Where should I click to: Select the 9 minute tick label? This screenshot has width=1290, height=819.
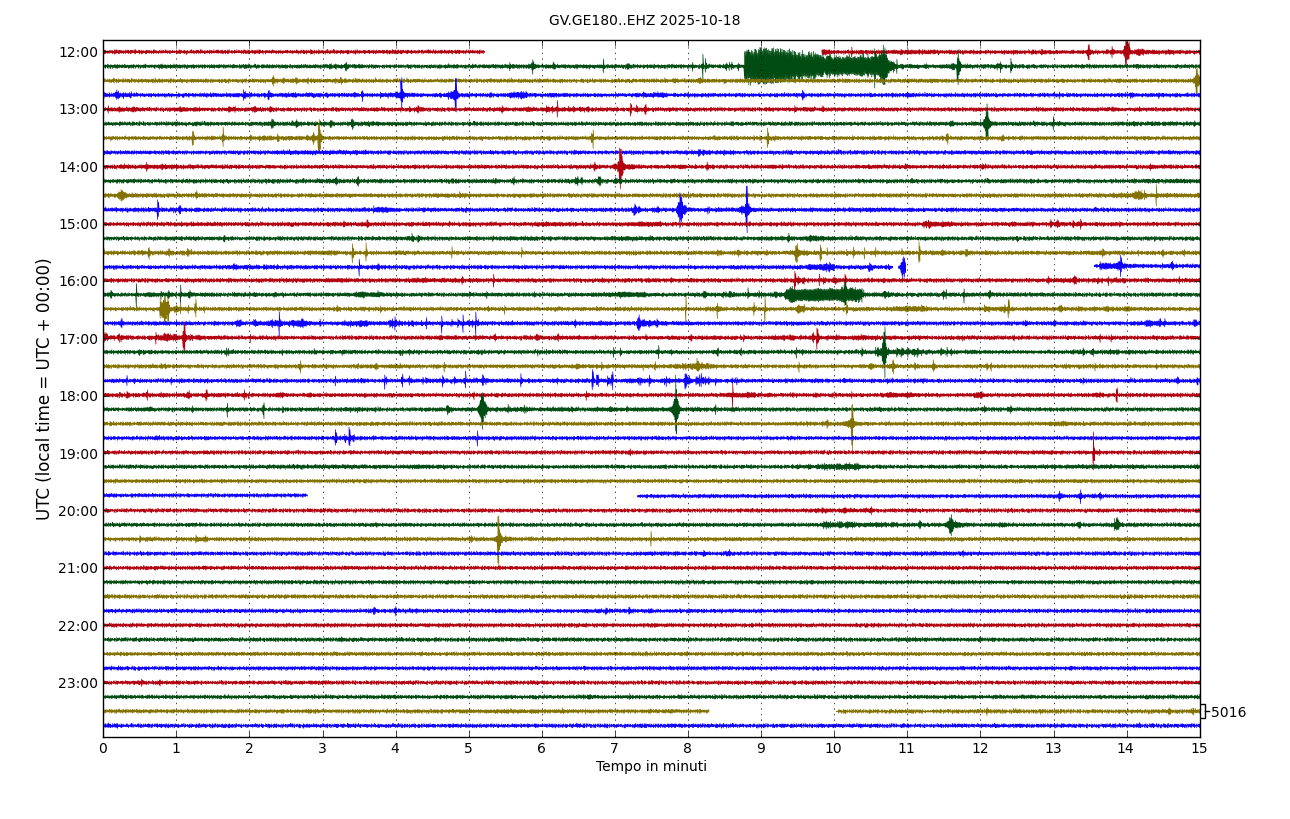761,748
